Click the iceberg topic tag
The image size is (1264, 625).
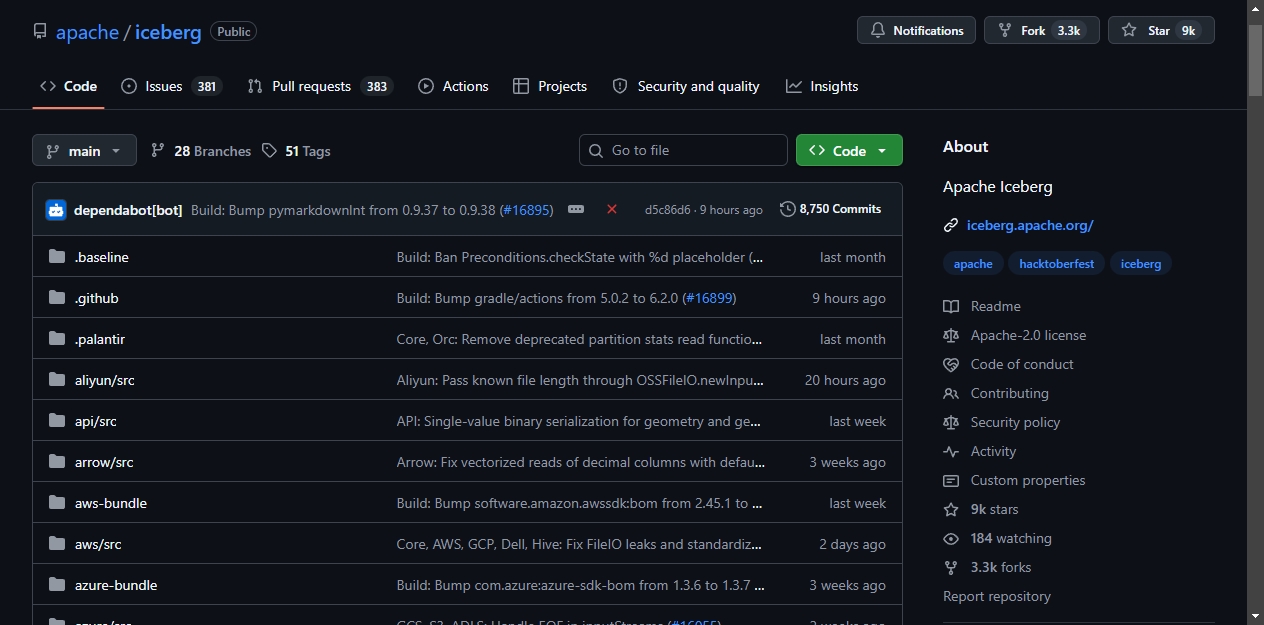tap(1141, 264)
